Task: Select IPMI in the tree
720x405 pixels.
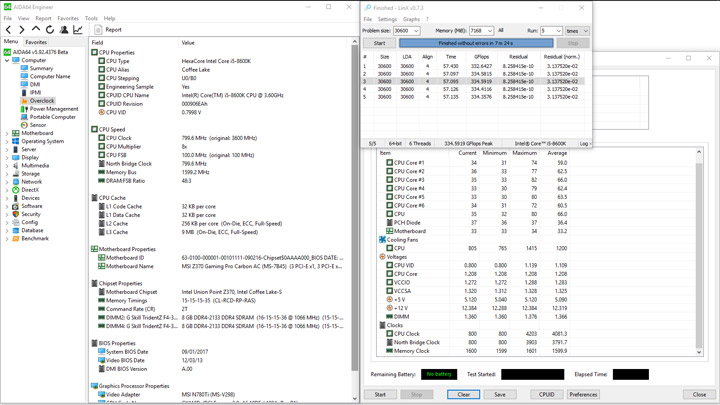Action: [x=35, y=92]
